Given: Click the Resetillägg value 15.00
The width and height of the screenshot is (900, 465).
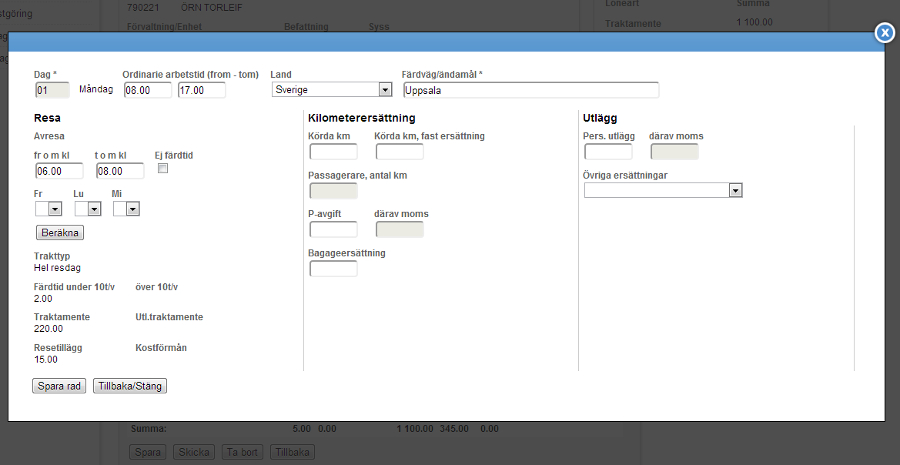Looking at the screenshot, I should [x=46, y=360].
